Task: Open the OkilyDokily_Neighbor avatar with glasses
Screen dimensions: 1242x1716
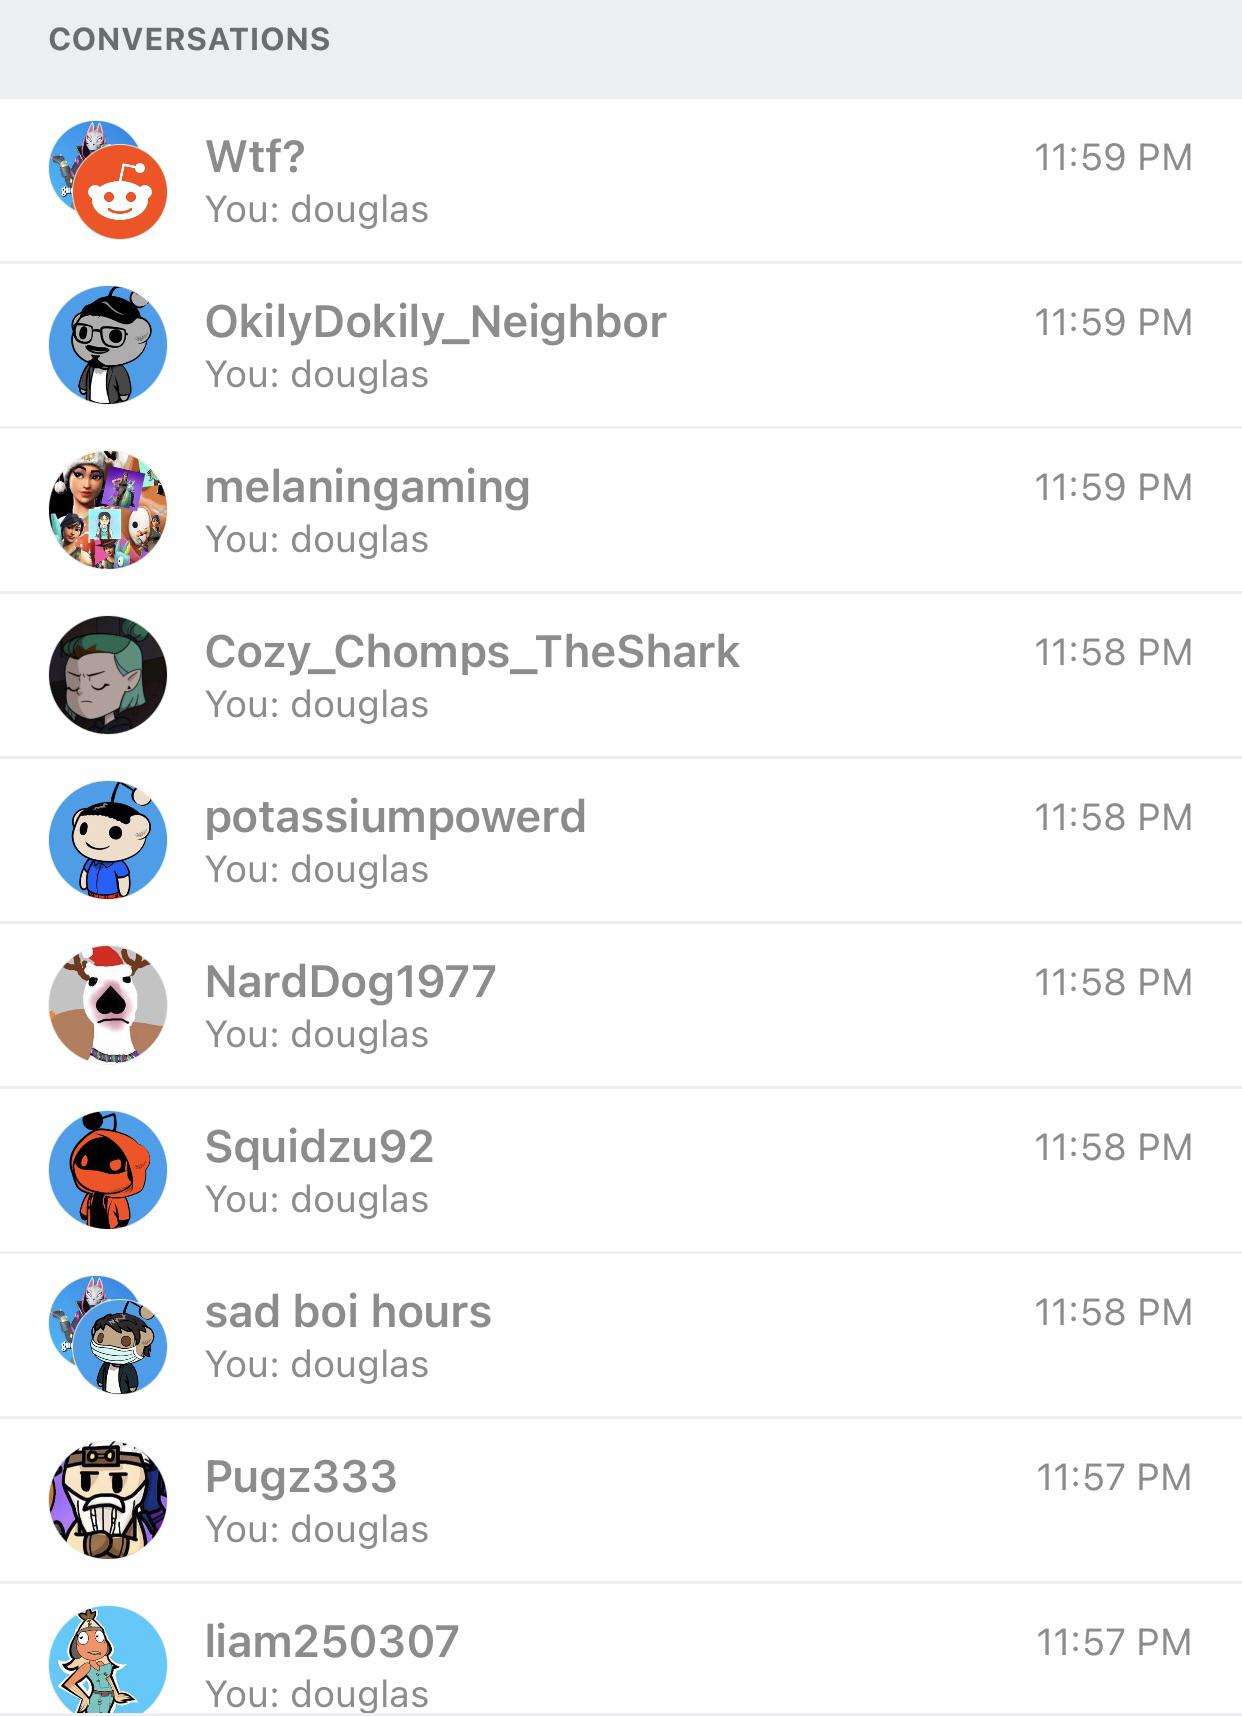Action: point(108,345)
